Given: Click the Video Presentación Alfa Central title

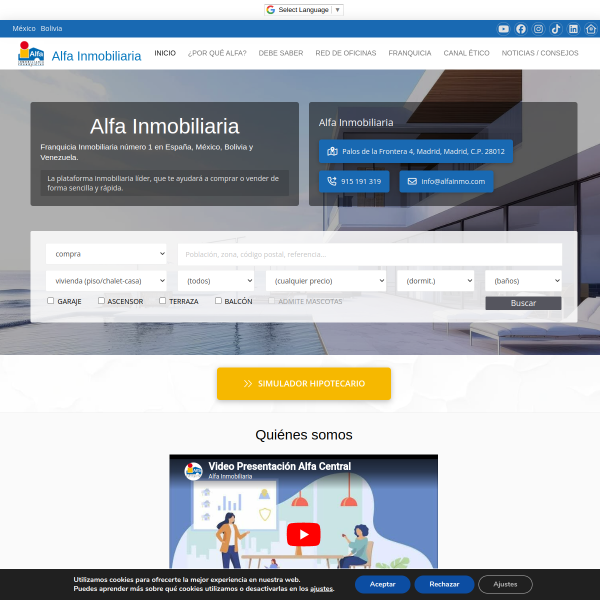Looking at the screenshot, I should (280, 466).
